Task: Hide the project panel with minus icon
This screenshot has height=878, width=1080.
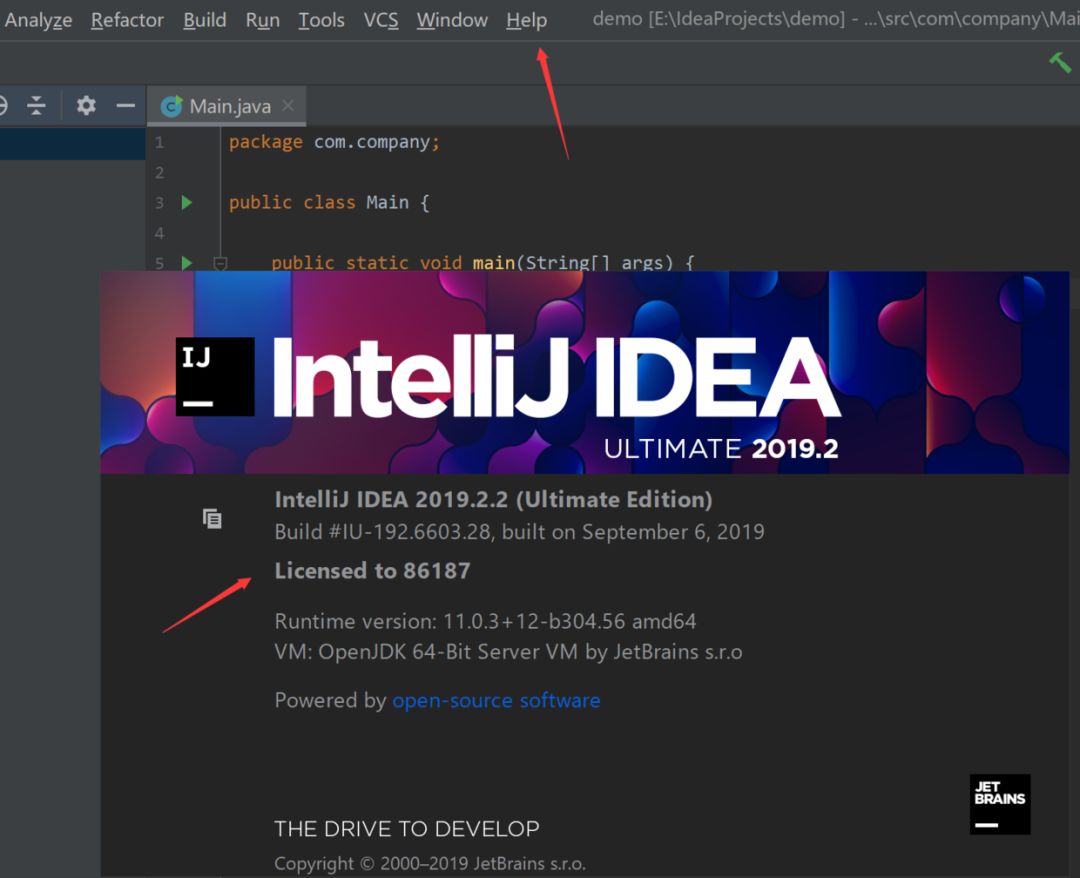Action: point(125,105)
